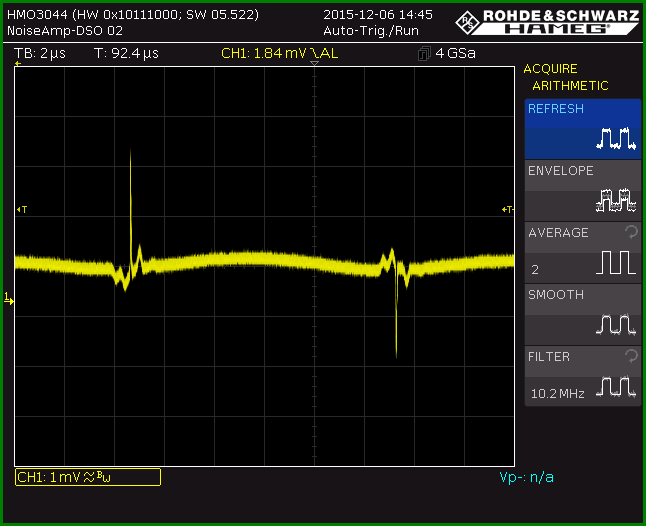Click the Envelope waveform icon
646x526 pixels.
point(616,200)
